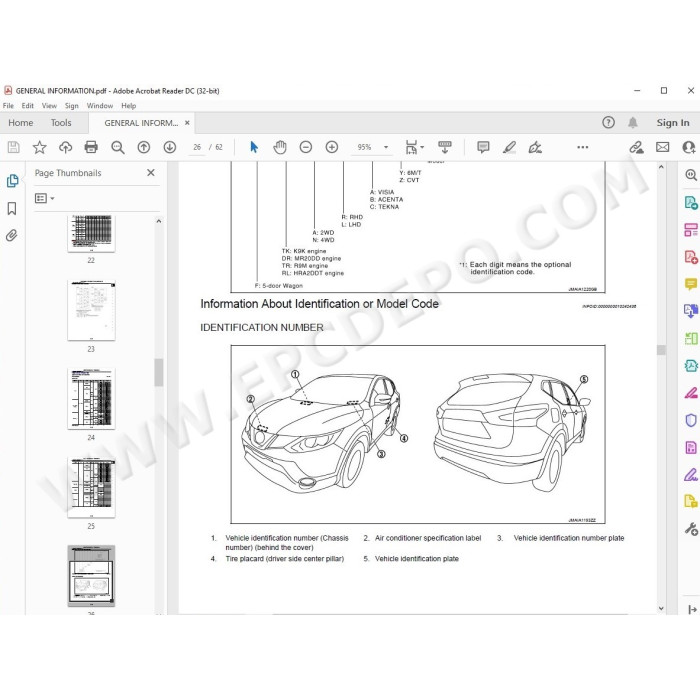Click the document vertical scrollbar thumb

pyautogui.click(x=661, y=350)
